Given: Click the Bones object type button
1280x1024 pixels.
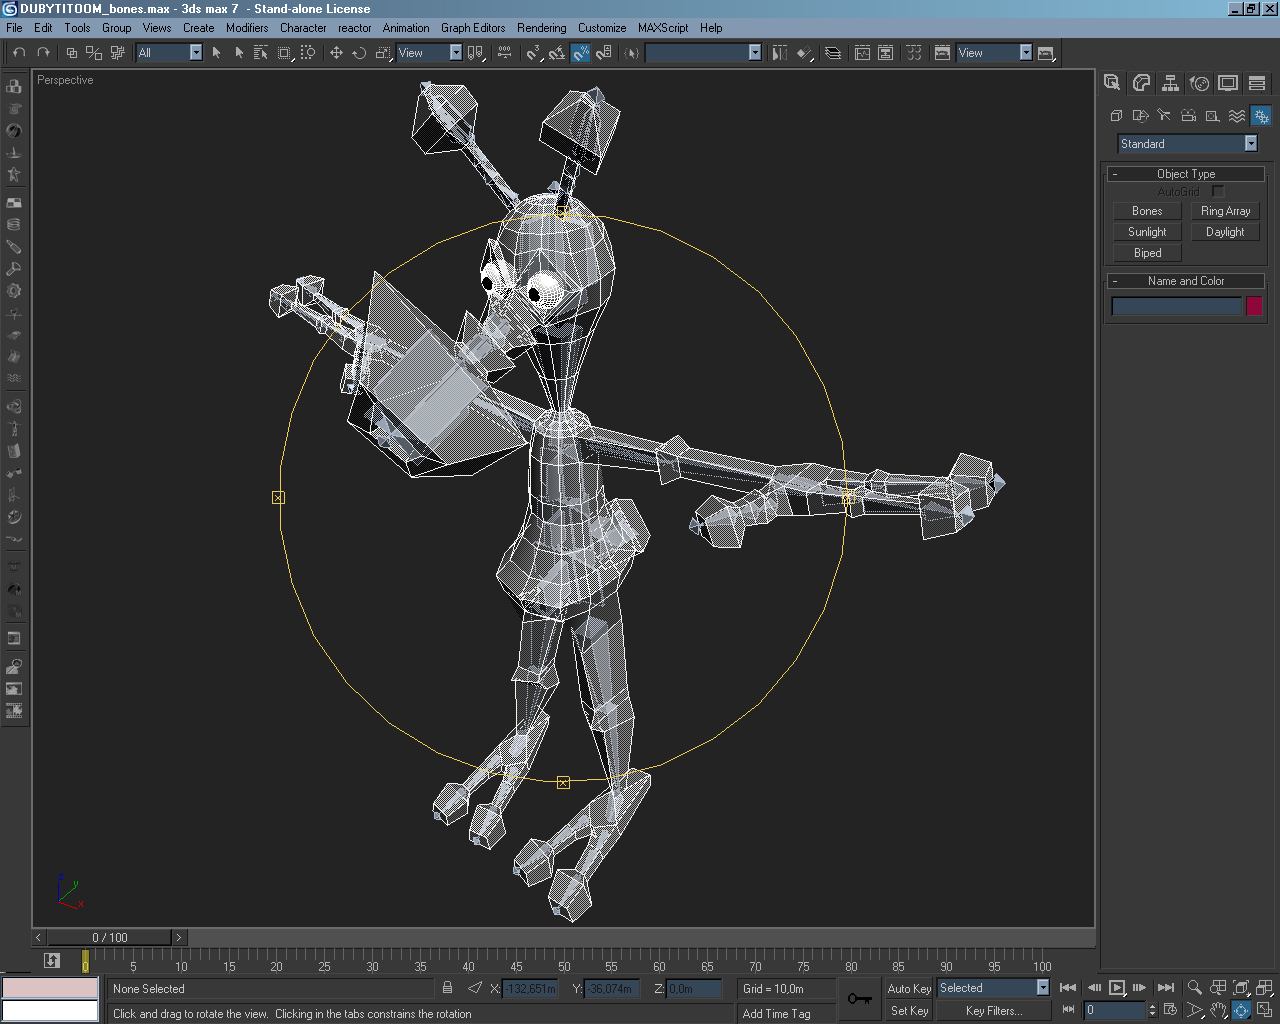Looking at the screenshot, I should coord(1147,211).
